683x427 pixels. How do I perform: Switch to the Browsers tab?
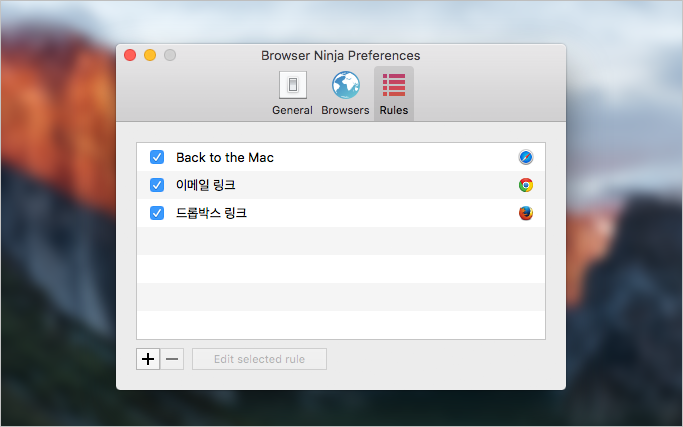point(345,94)
